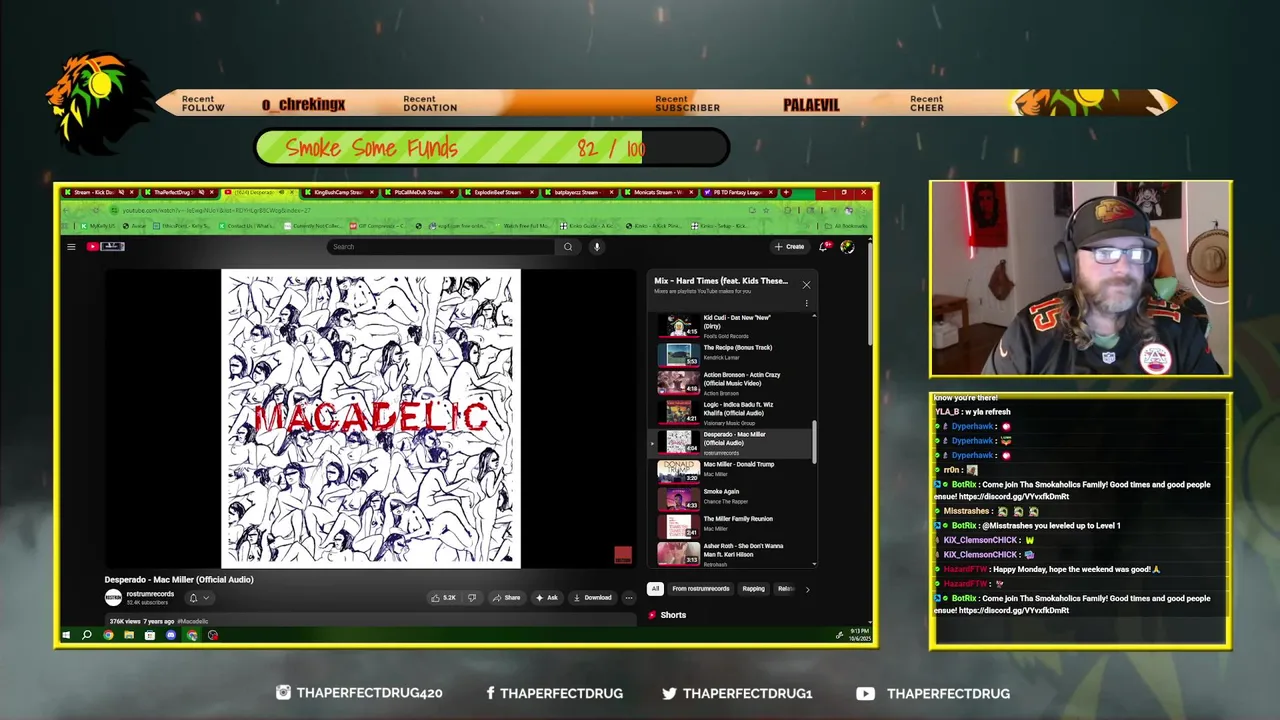The image size is (1280, 720).
Task: Open OBS icon in the taskbar
Action: point(213,635)
